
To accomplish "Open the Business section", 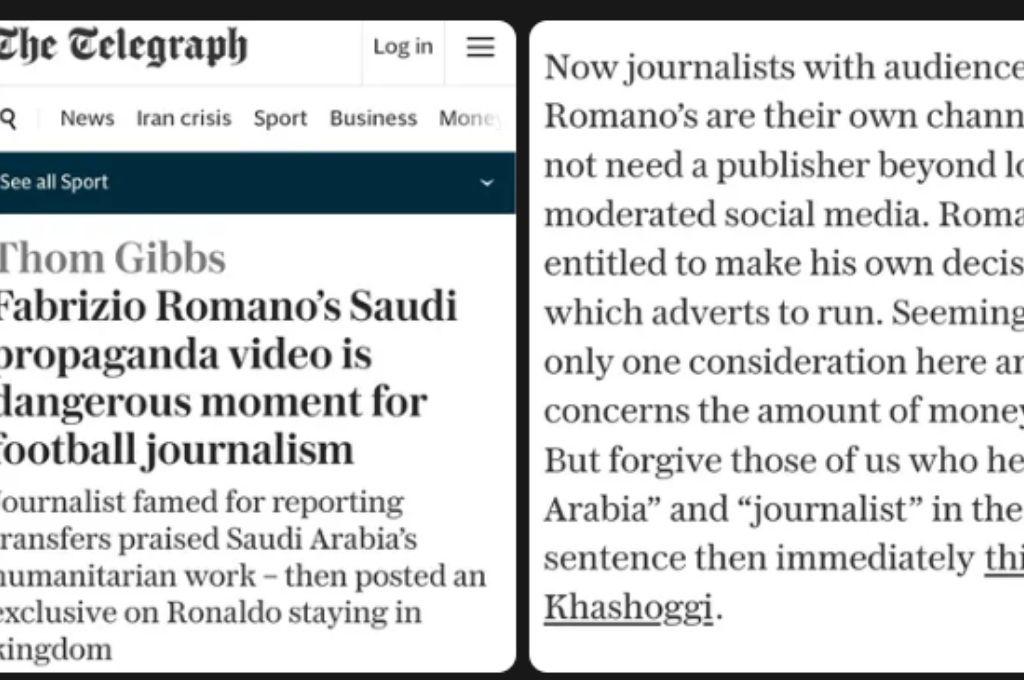I will click(x=373, y=118).
